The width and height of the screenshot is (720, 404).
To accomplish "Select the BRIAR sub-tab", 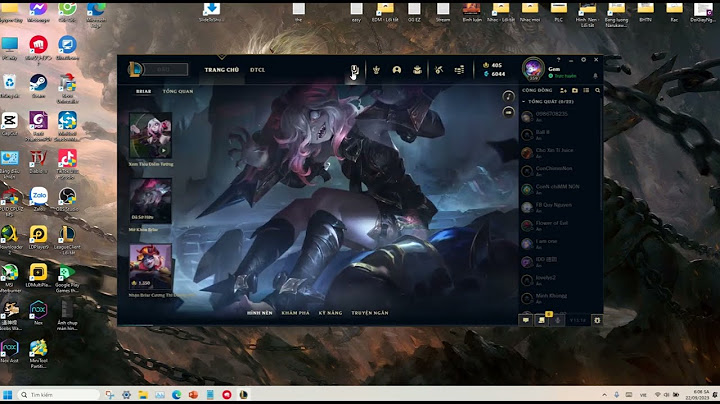I will [143, 91].
